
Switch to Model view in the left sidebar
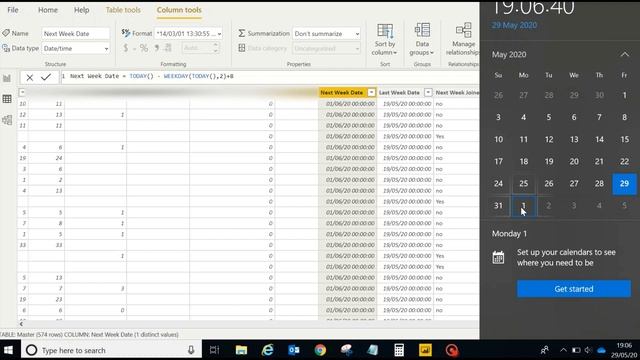(x=7, y=120)
